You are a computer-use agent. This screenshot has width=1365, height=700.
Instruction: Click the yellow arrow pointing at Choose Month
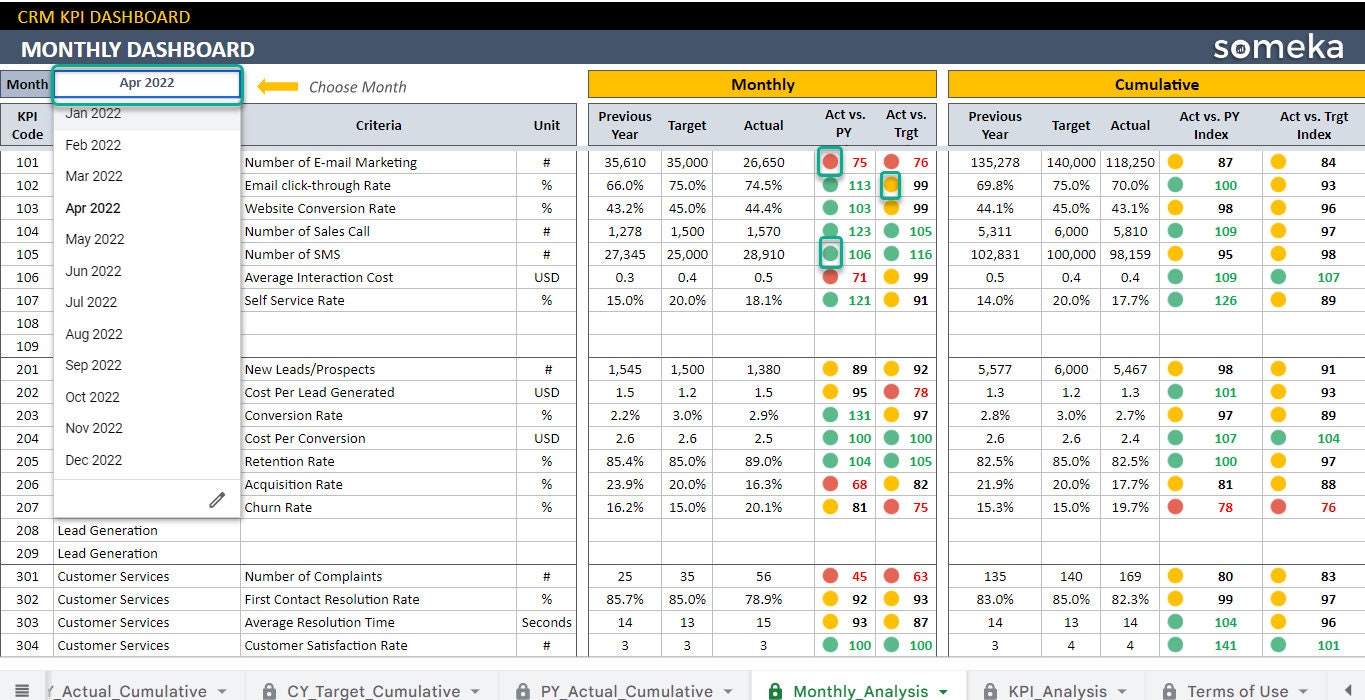coord(275,87)
